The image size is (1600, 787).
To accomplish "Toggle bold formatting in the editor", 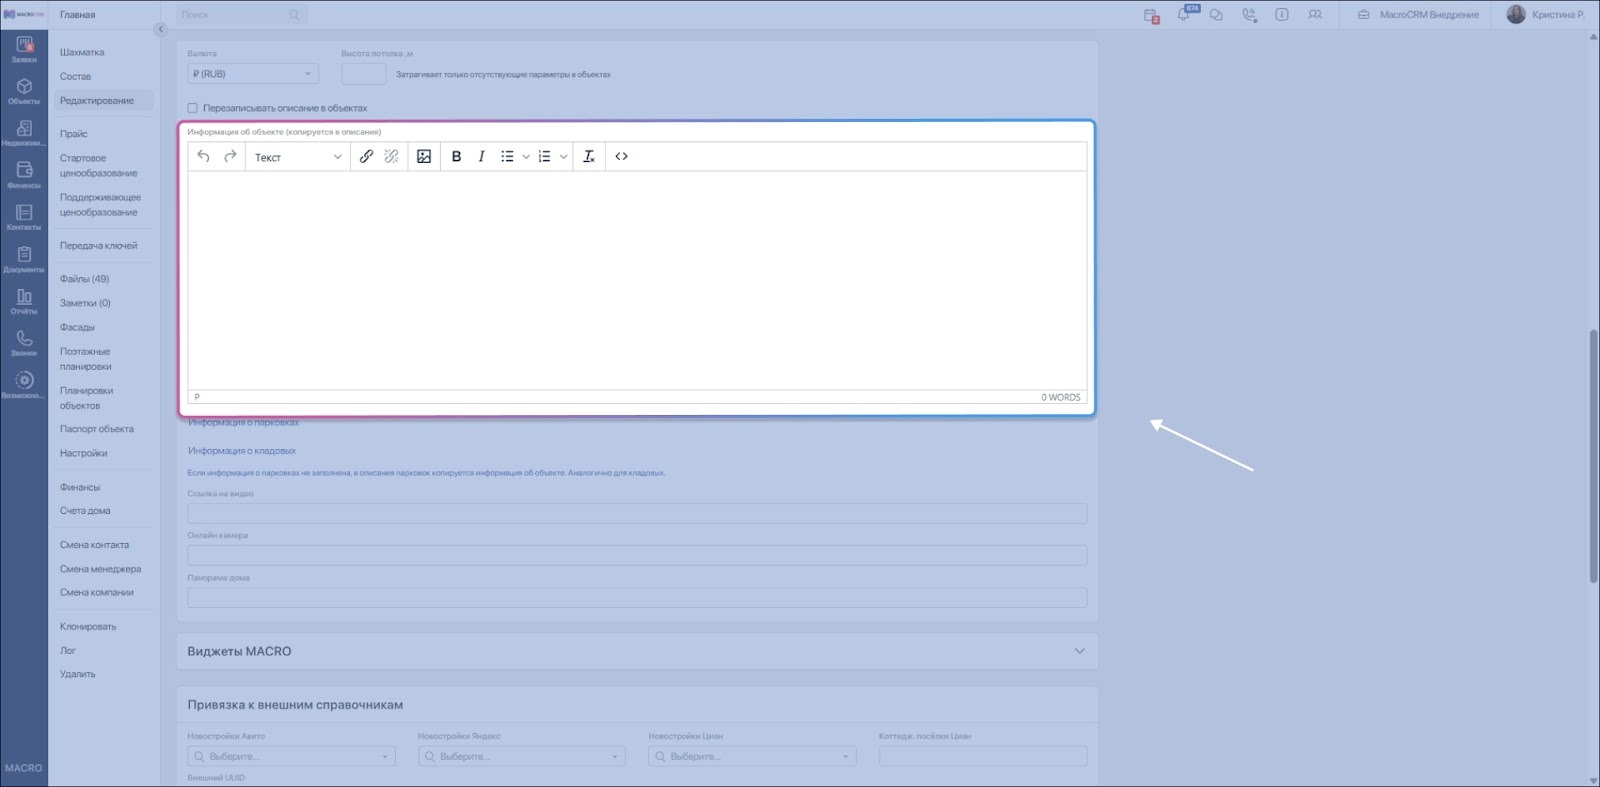I will point(456,156).
